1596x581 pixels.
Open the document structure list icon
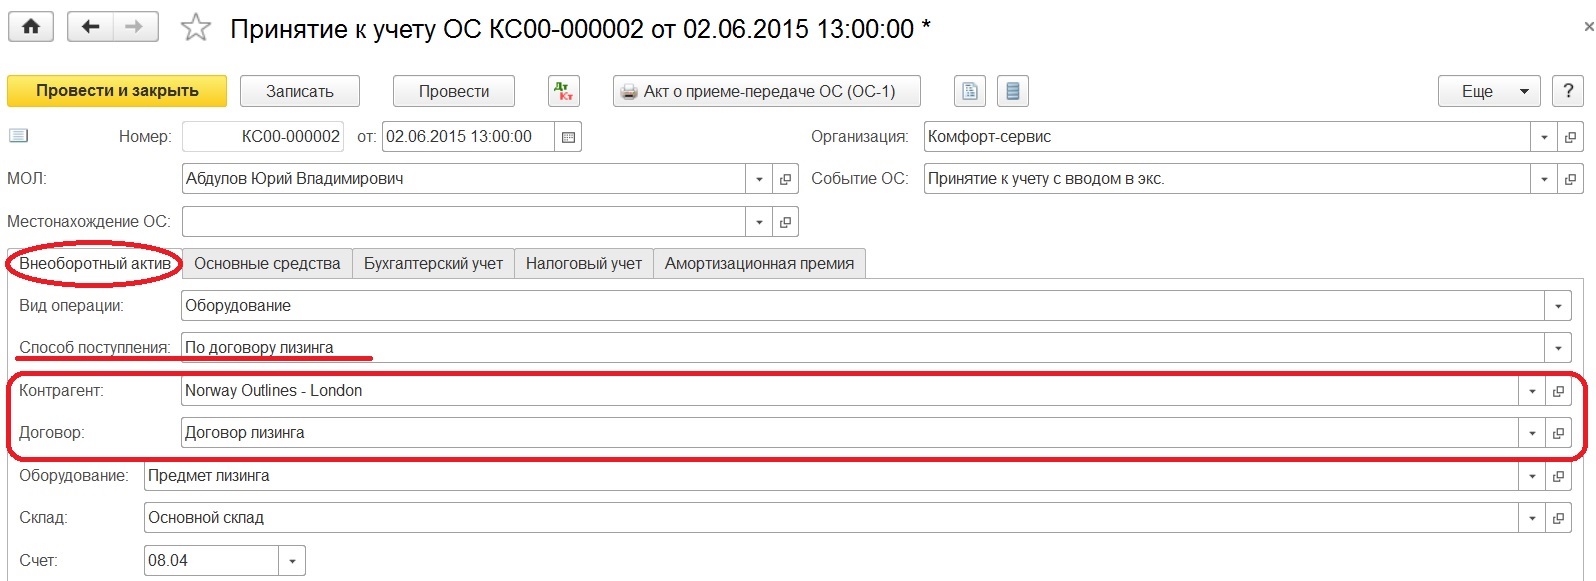tap(1012, 91)
